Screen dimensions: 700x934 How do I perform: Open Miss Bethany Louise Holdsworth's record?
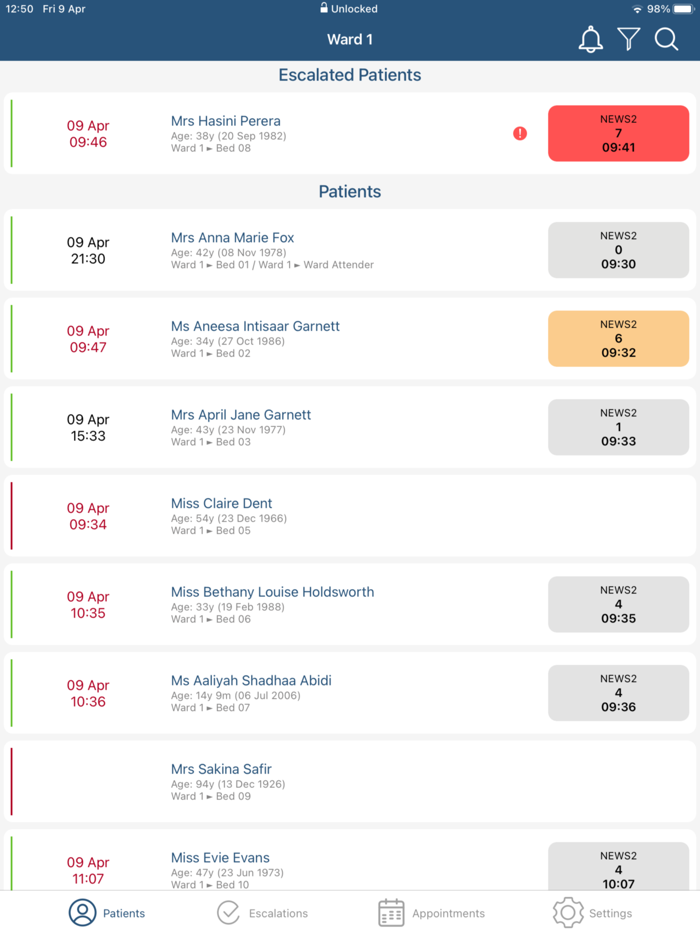[x=272, y=592]
